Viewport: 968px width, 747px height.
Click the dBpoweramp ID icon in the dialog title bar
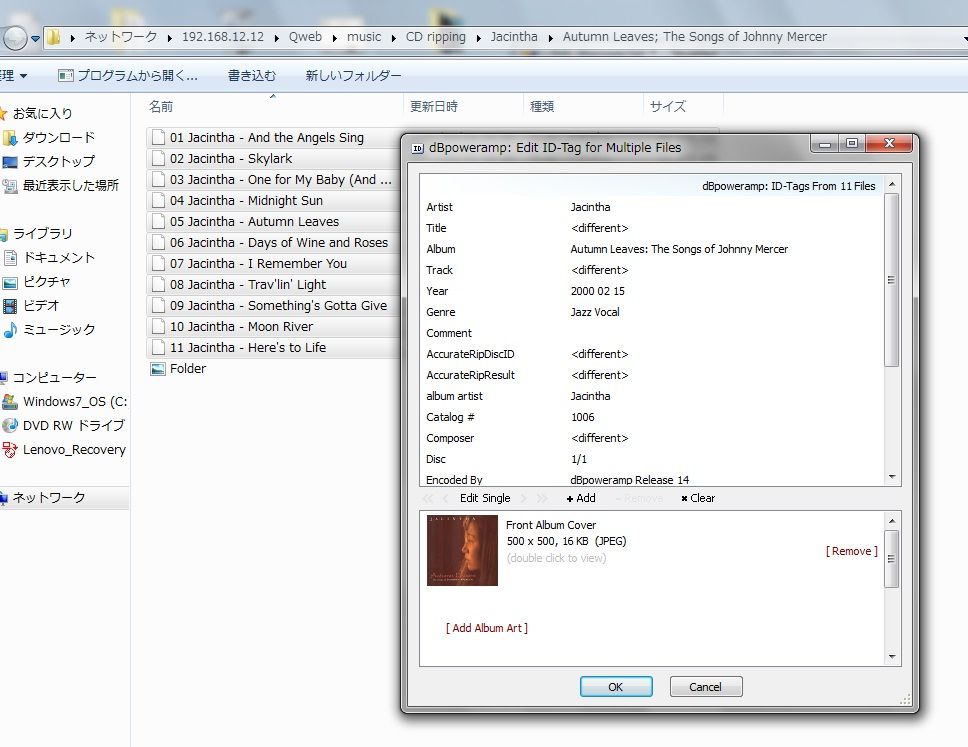418,148
